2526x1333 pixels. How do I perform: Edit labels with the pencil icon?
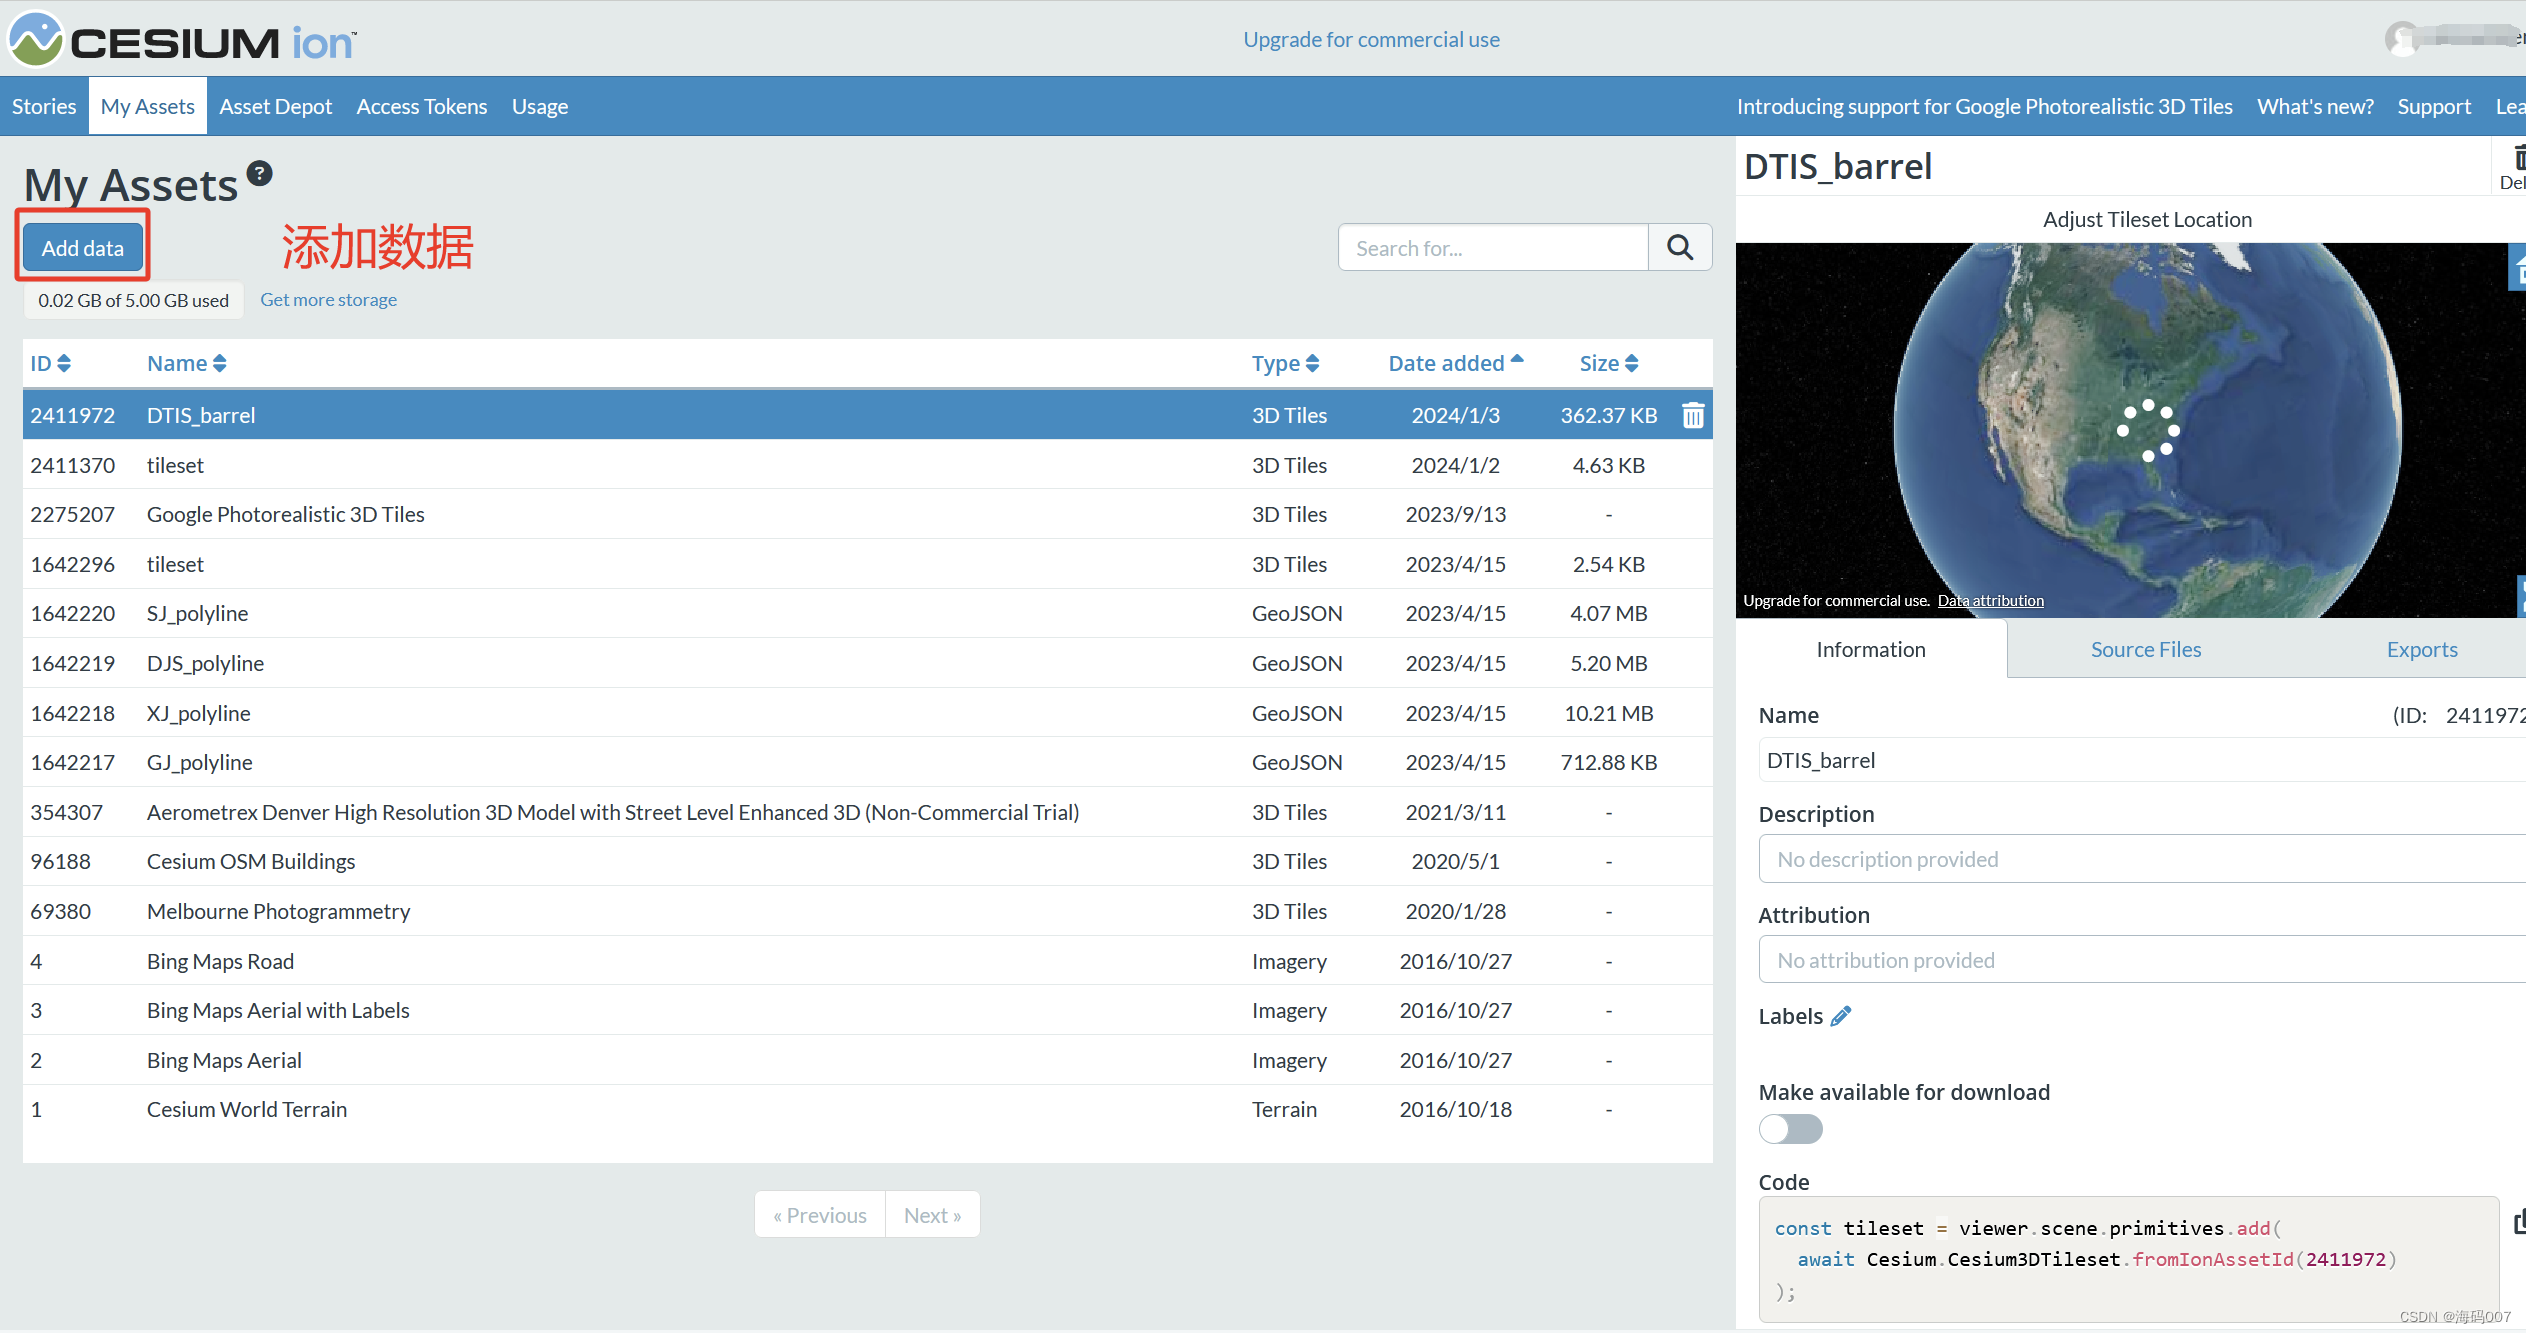(x=1841, y=1016)
